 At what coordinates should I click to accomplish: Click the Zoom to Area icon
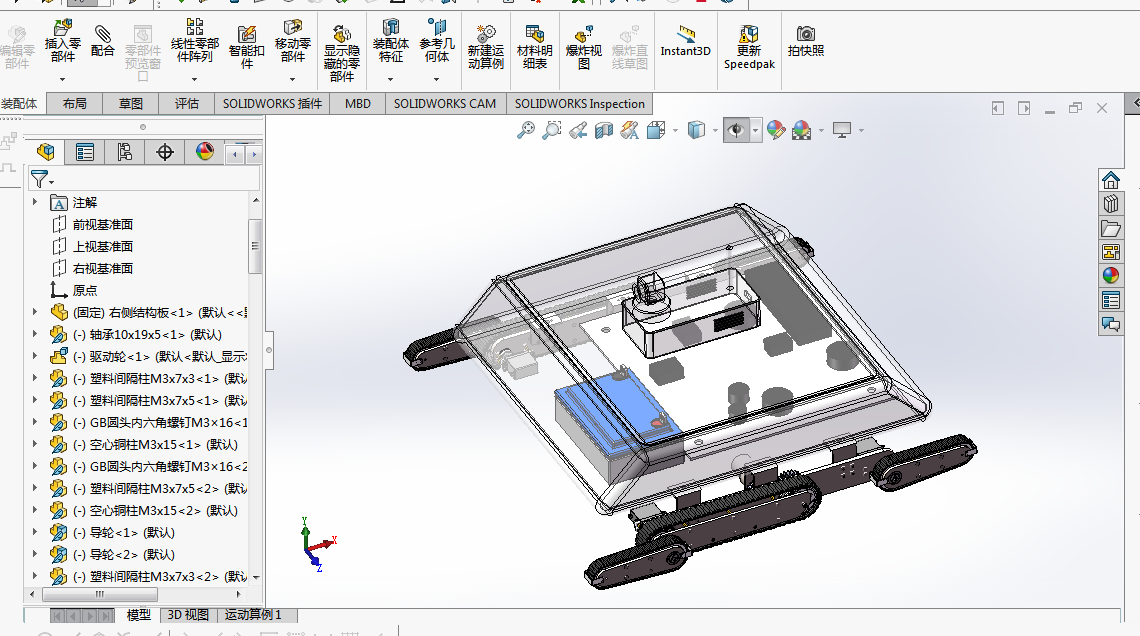pyautogui.click(x=552, y=130)
